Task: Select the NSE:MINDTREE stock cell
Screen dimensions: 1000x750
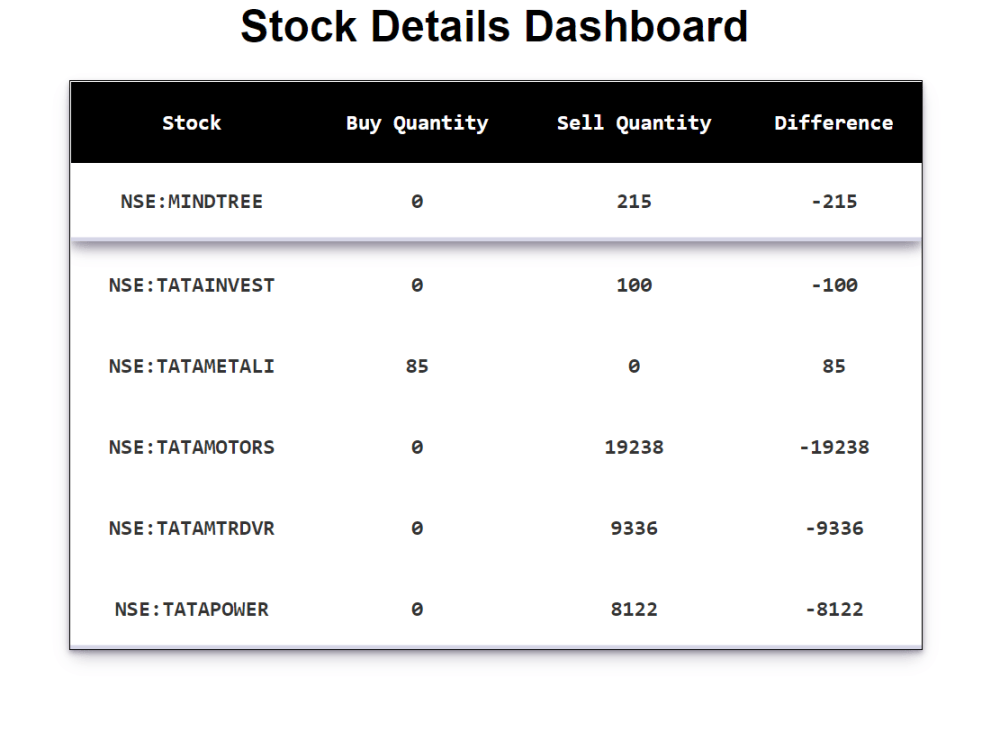Action: [191, 202]
